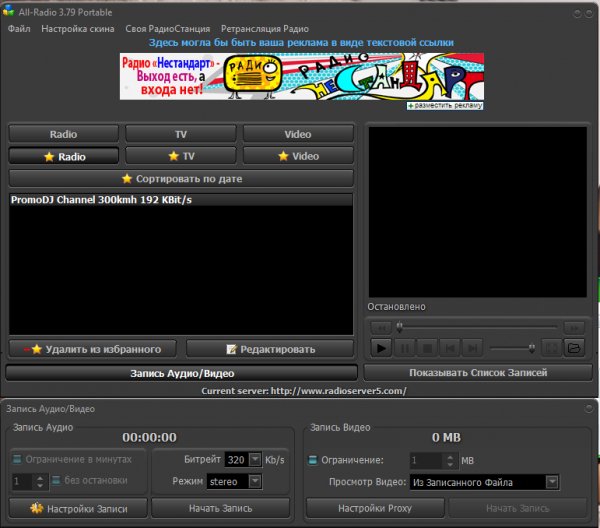Open the Ретрансляция Радио menu

point(265,29)
